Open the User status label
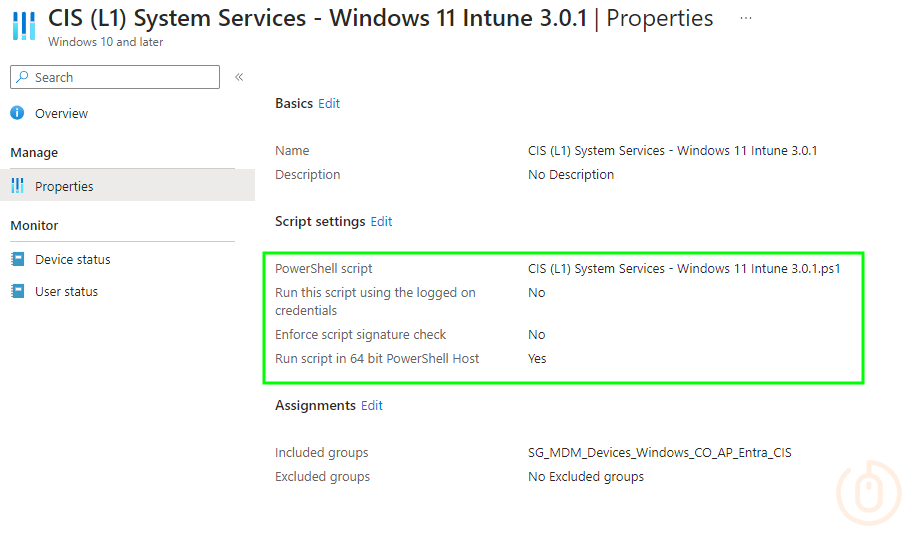 coord(66,292)
